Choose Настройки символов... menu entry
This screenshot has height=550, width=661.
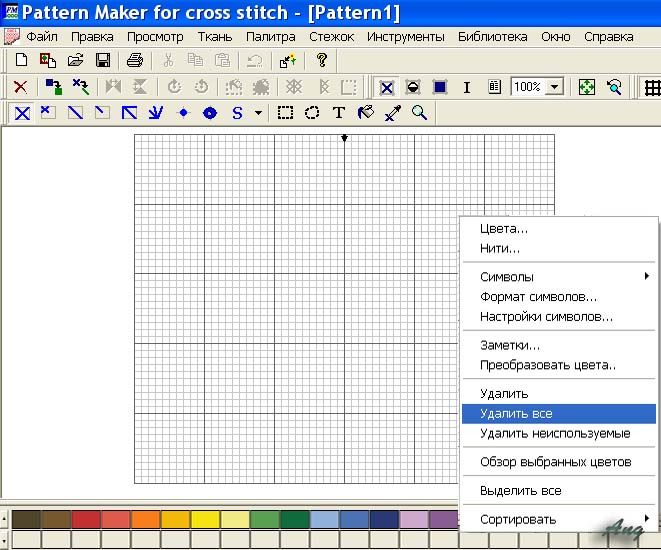click(559, 316)
